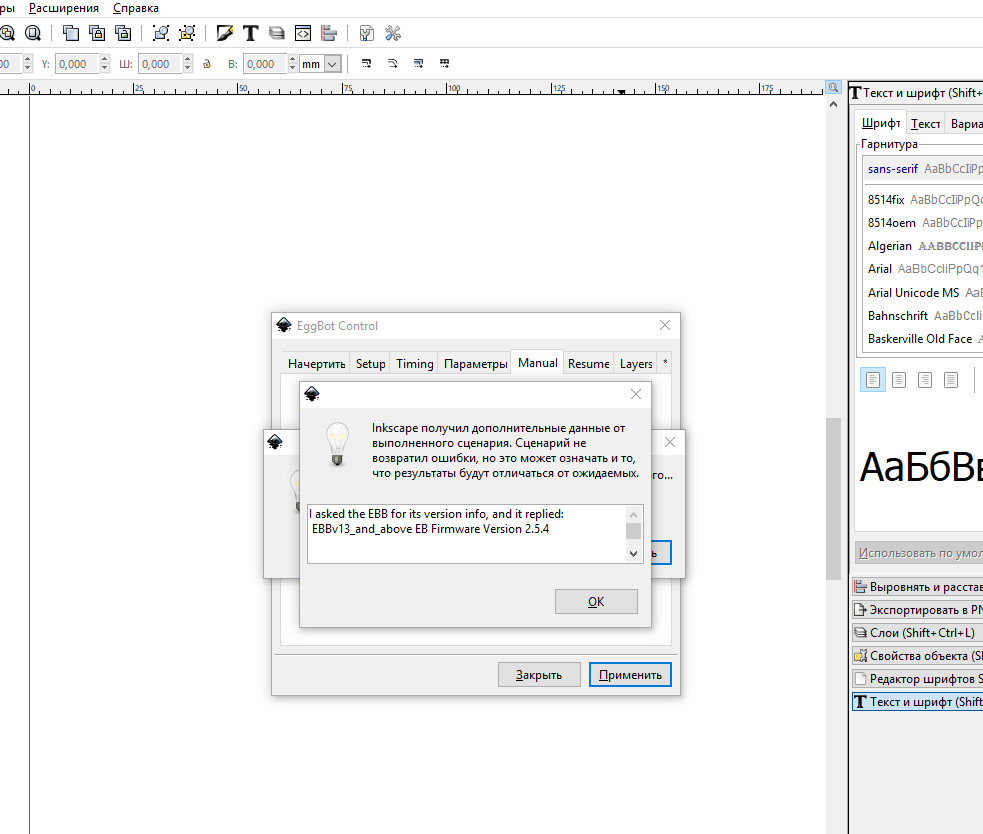Select Arial Unicode MS font
983x834 pixels.
[x=923, y=293]
